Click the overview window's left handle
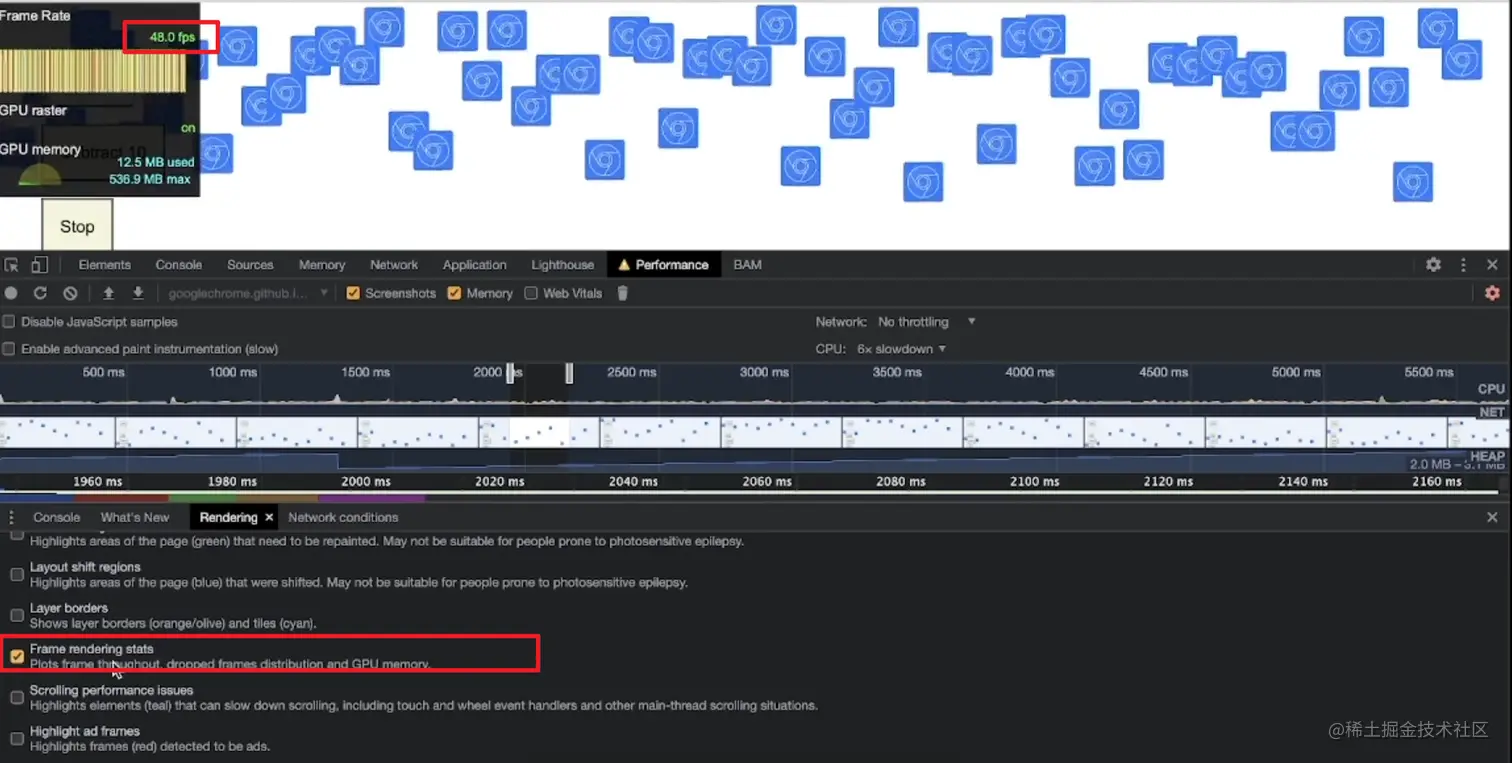The height and width of the screenshot is (763, 1512). coord(510,373)
